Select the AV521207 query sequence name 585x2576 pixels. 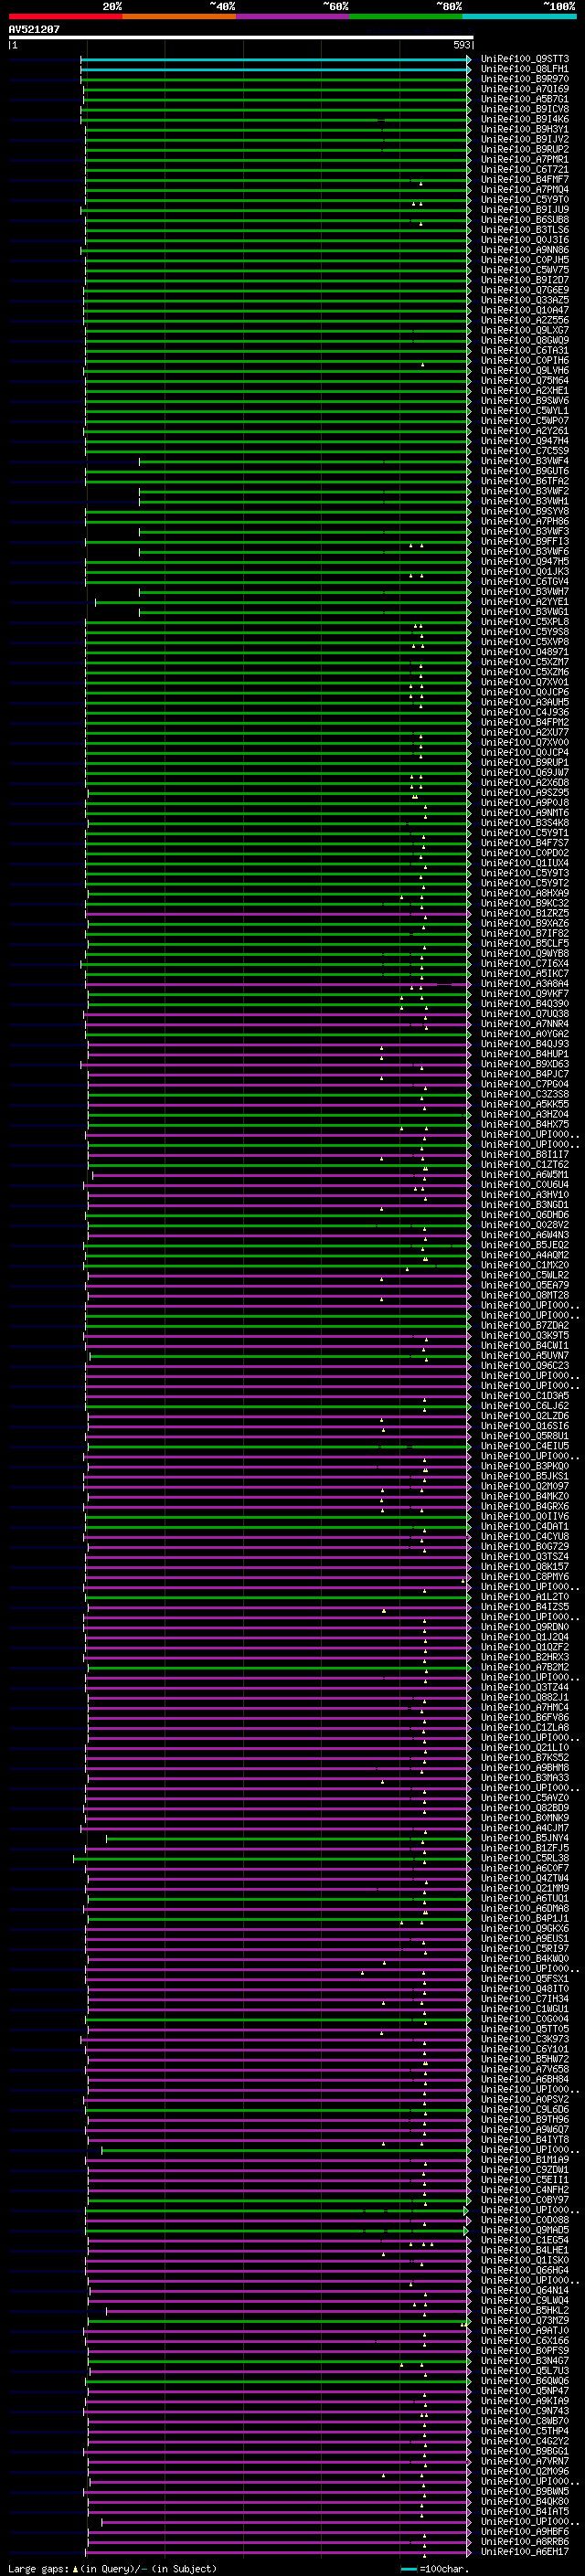pyautogui.click(x=34, y=30)
